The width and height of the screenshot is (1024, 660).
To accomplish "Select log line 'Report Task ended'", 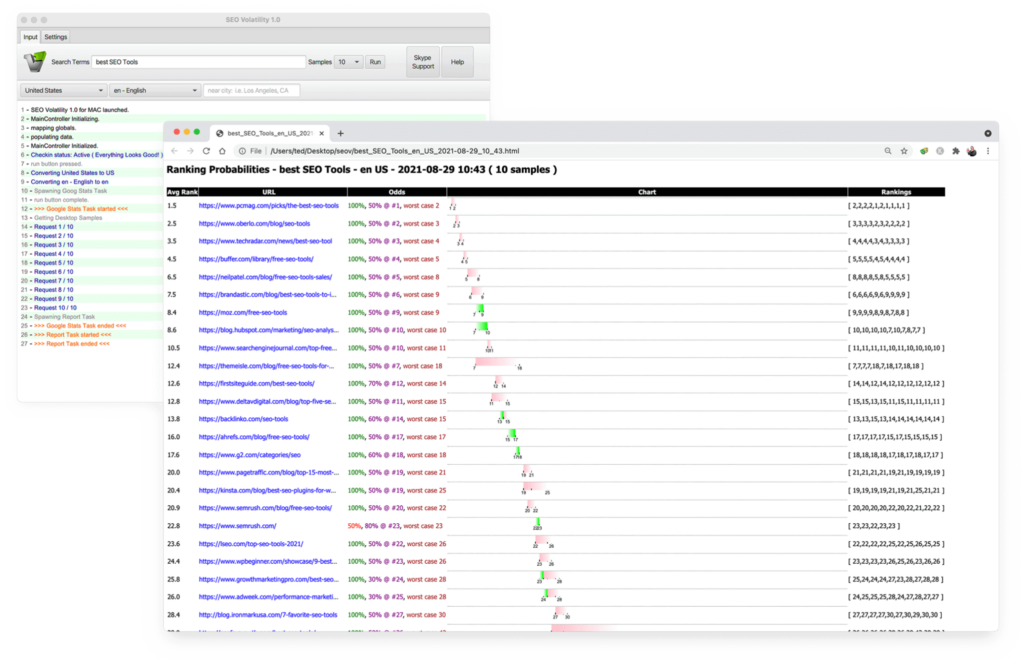I will tap(72, 343).
